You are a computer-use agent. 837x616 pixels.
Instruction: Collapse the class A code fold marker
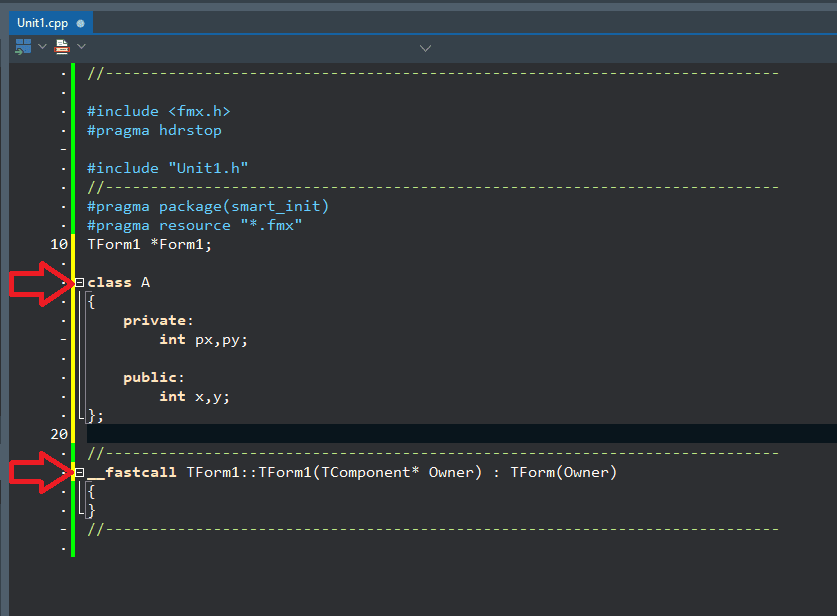80,282
